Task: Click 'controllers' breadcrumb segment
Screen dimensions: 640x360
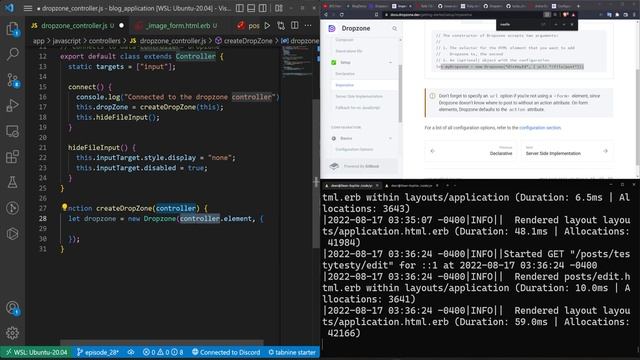Action: click(104, 41)
